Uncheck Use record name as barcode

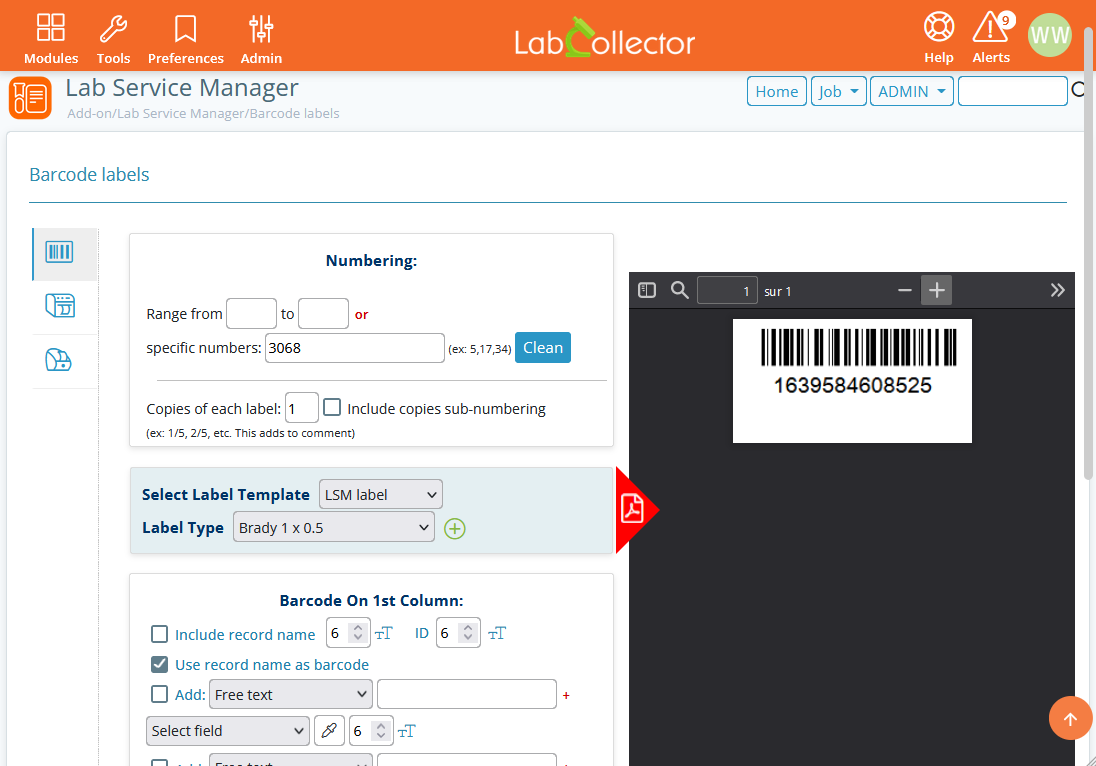(159, 664)
